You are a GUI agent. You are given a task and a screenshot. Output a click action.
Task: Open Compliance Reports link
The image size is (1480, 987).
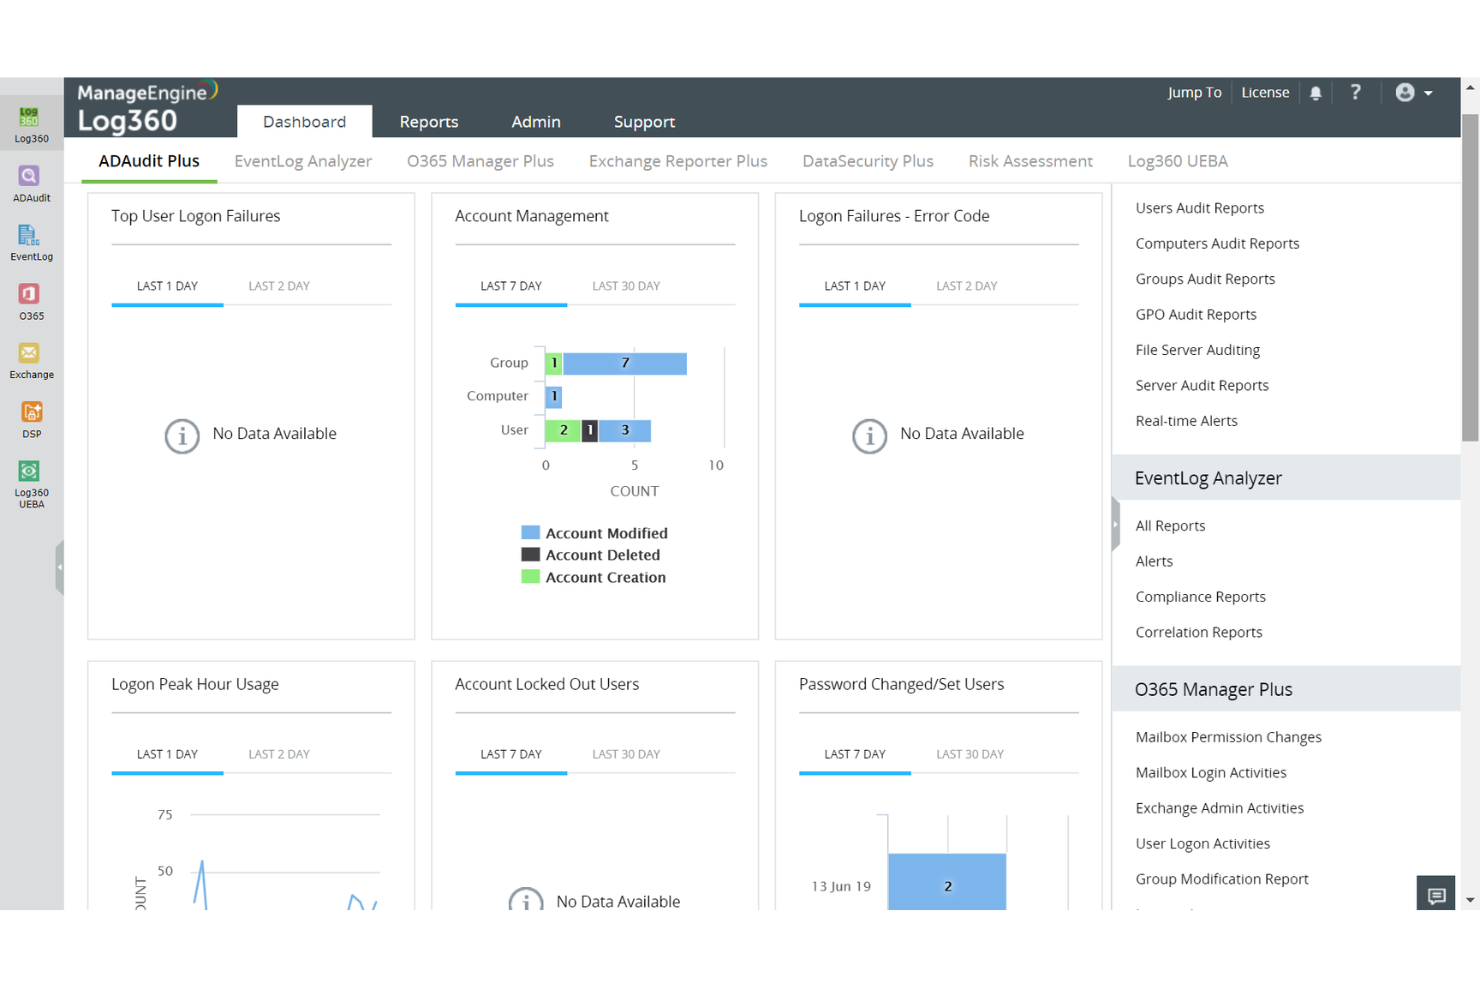1200,597
